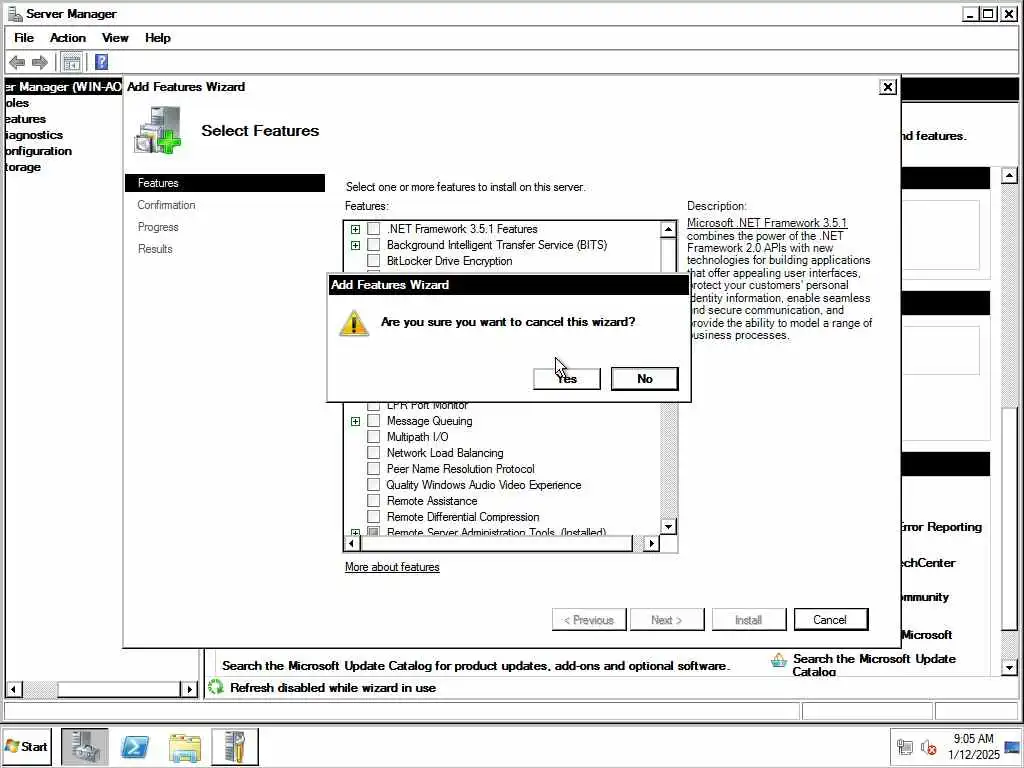Check Background Intelligent Transfer Service checkbox
The image size is (1024, 768).
374,245
